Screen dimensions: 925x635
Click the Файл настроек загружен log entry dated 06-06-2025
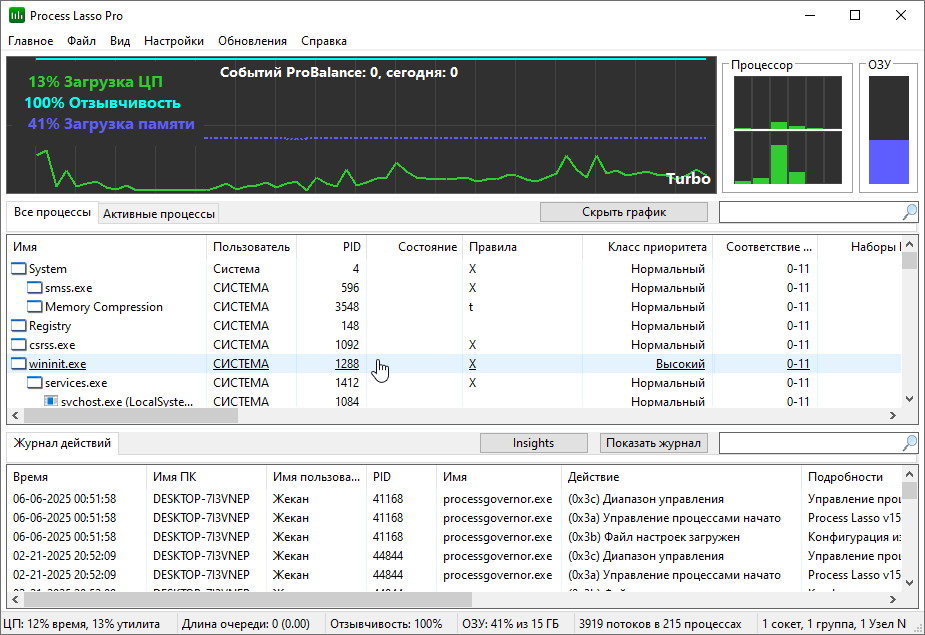pos(454,537)
